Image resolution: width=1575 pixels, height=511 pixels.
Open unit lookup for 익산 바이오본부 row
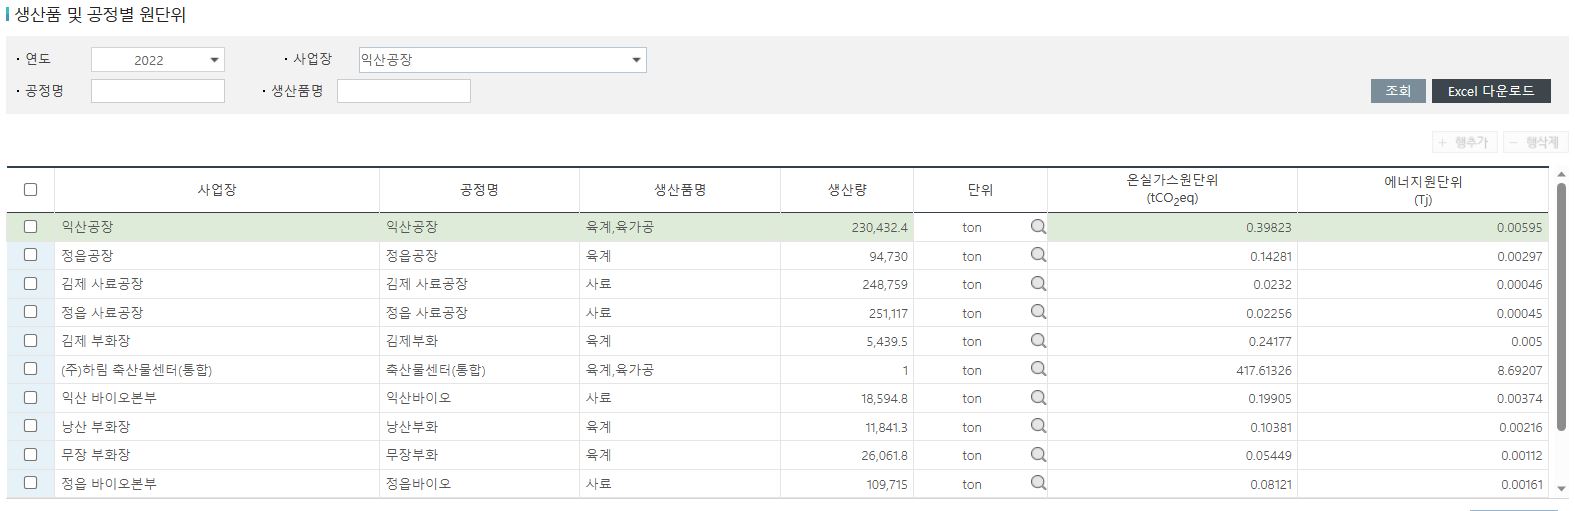1038,398
